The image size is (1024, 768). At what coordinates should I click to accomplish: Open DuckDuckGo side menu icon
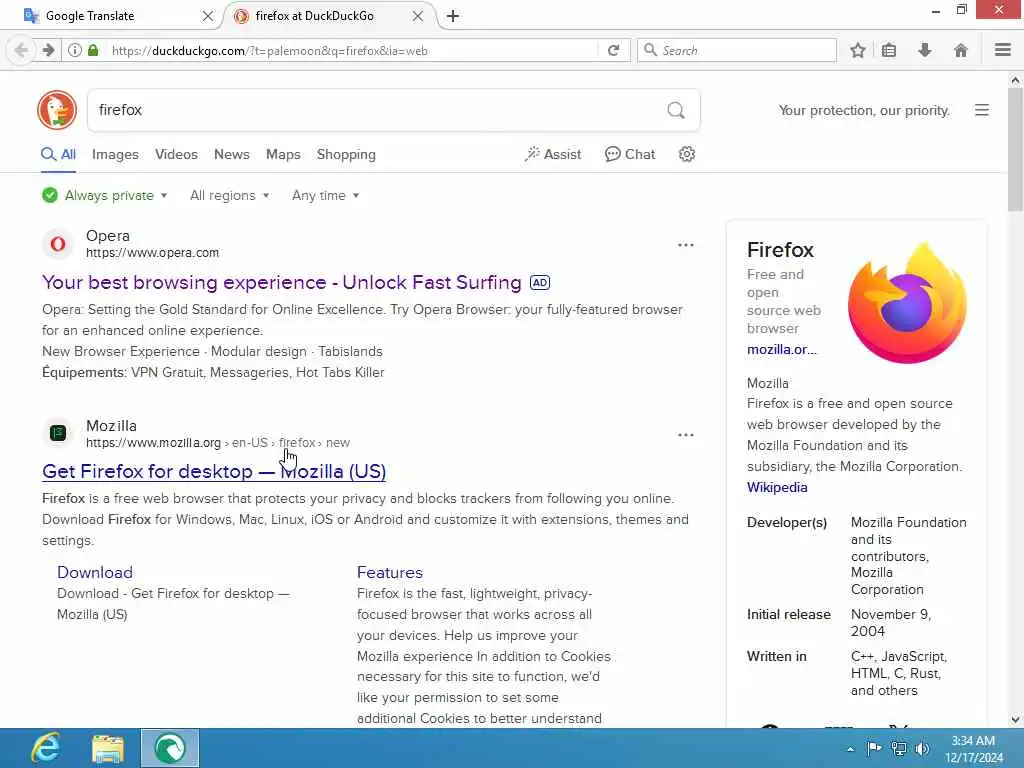tap(982, 110)
